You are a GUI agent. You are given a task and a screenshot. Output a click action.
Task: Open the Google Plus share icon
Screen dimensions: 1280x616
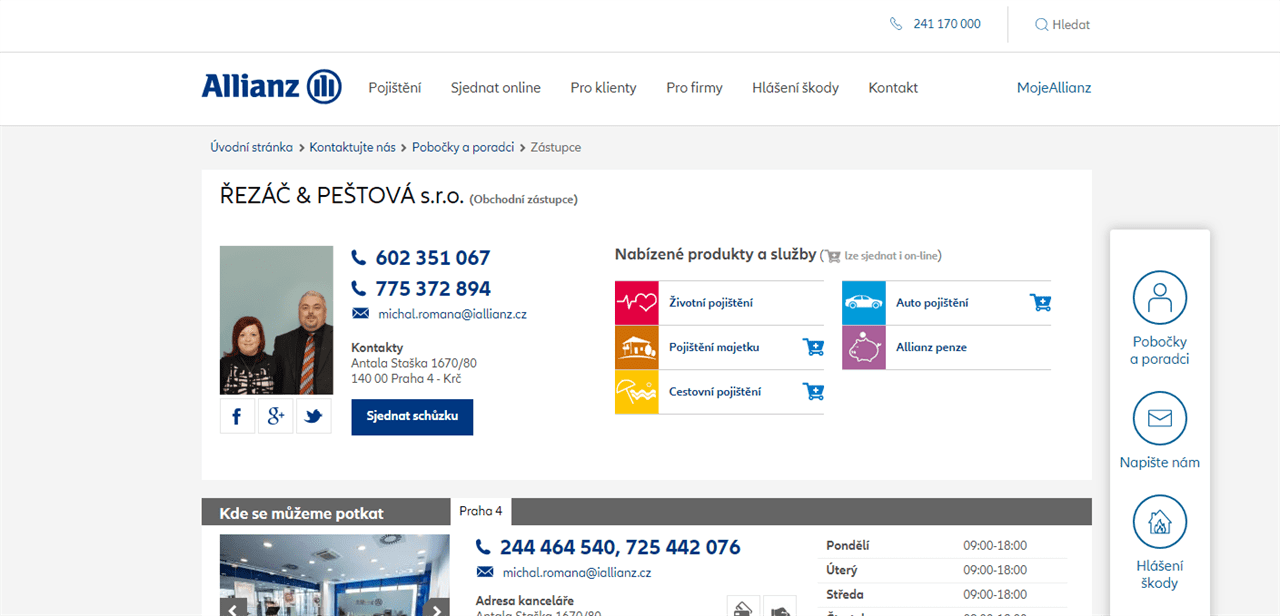coord(275,416)
